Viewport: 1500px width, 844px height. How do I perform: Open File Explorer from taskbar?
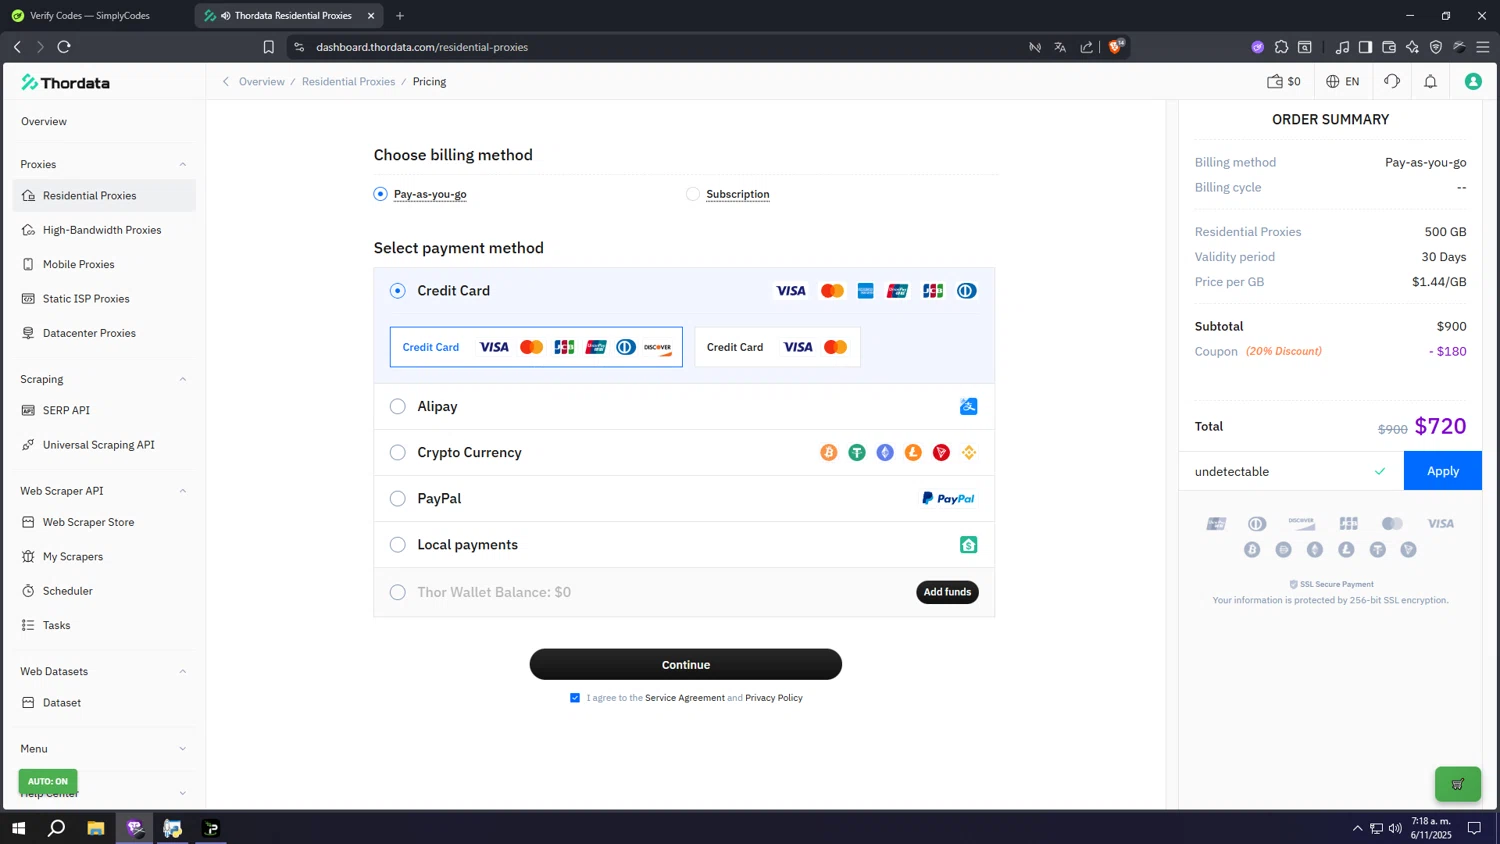(x=96, y=828)
